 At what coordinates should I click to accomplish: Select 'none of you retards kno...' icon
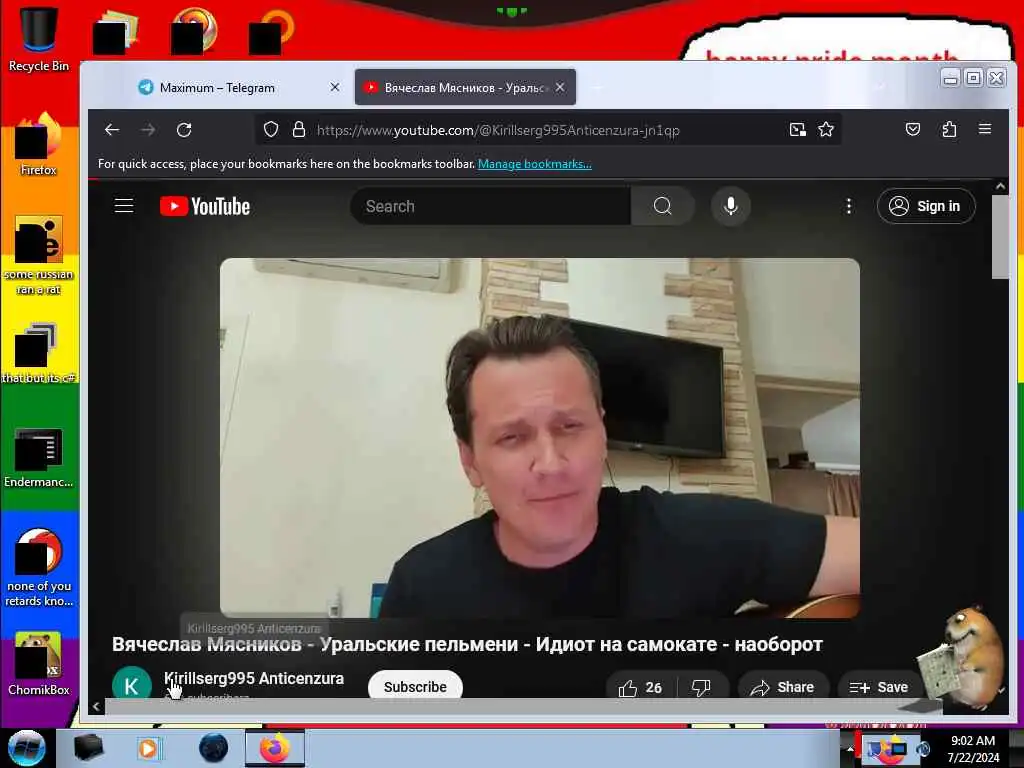point(39,567)
